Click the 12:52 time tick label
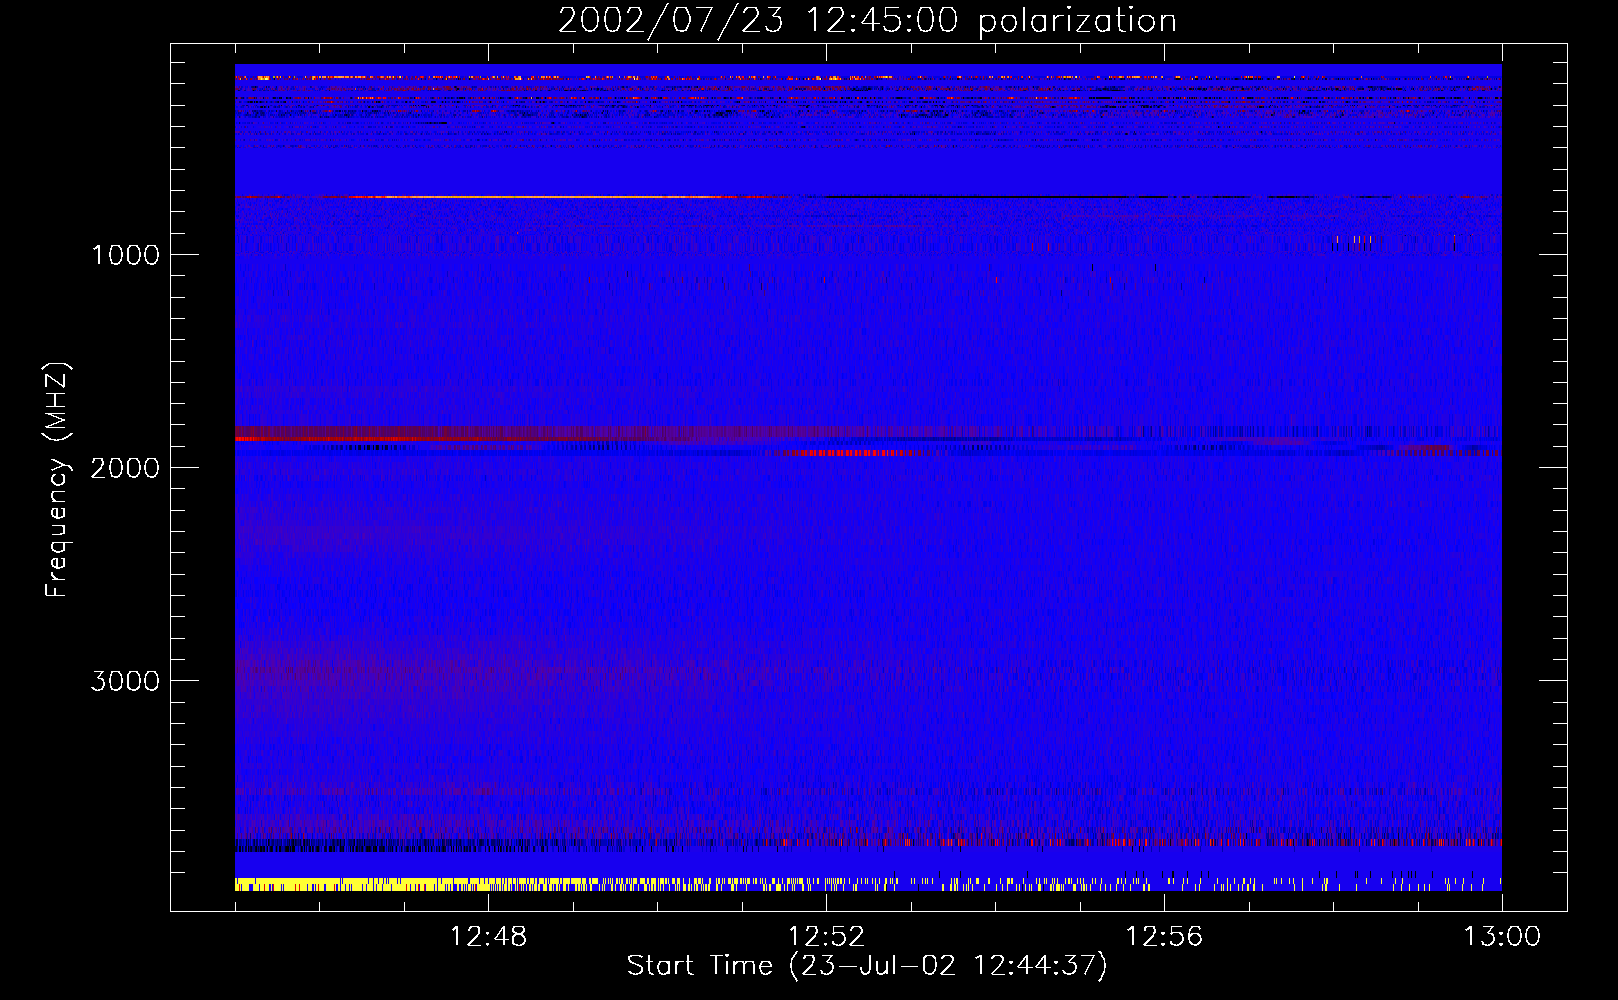This screenshot has height=1000, width=1618. (x=826, y=937)
